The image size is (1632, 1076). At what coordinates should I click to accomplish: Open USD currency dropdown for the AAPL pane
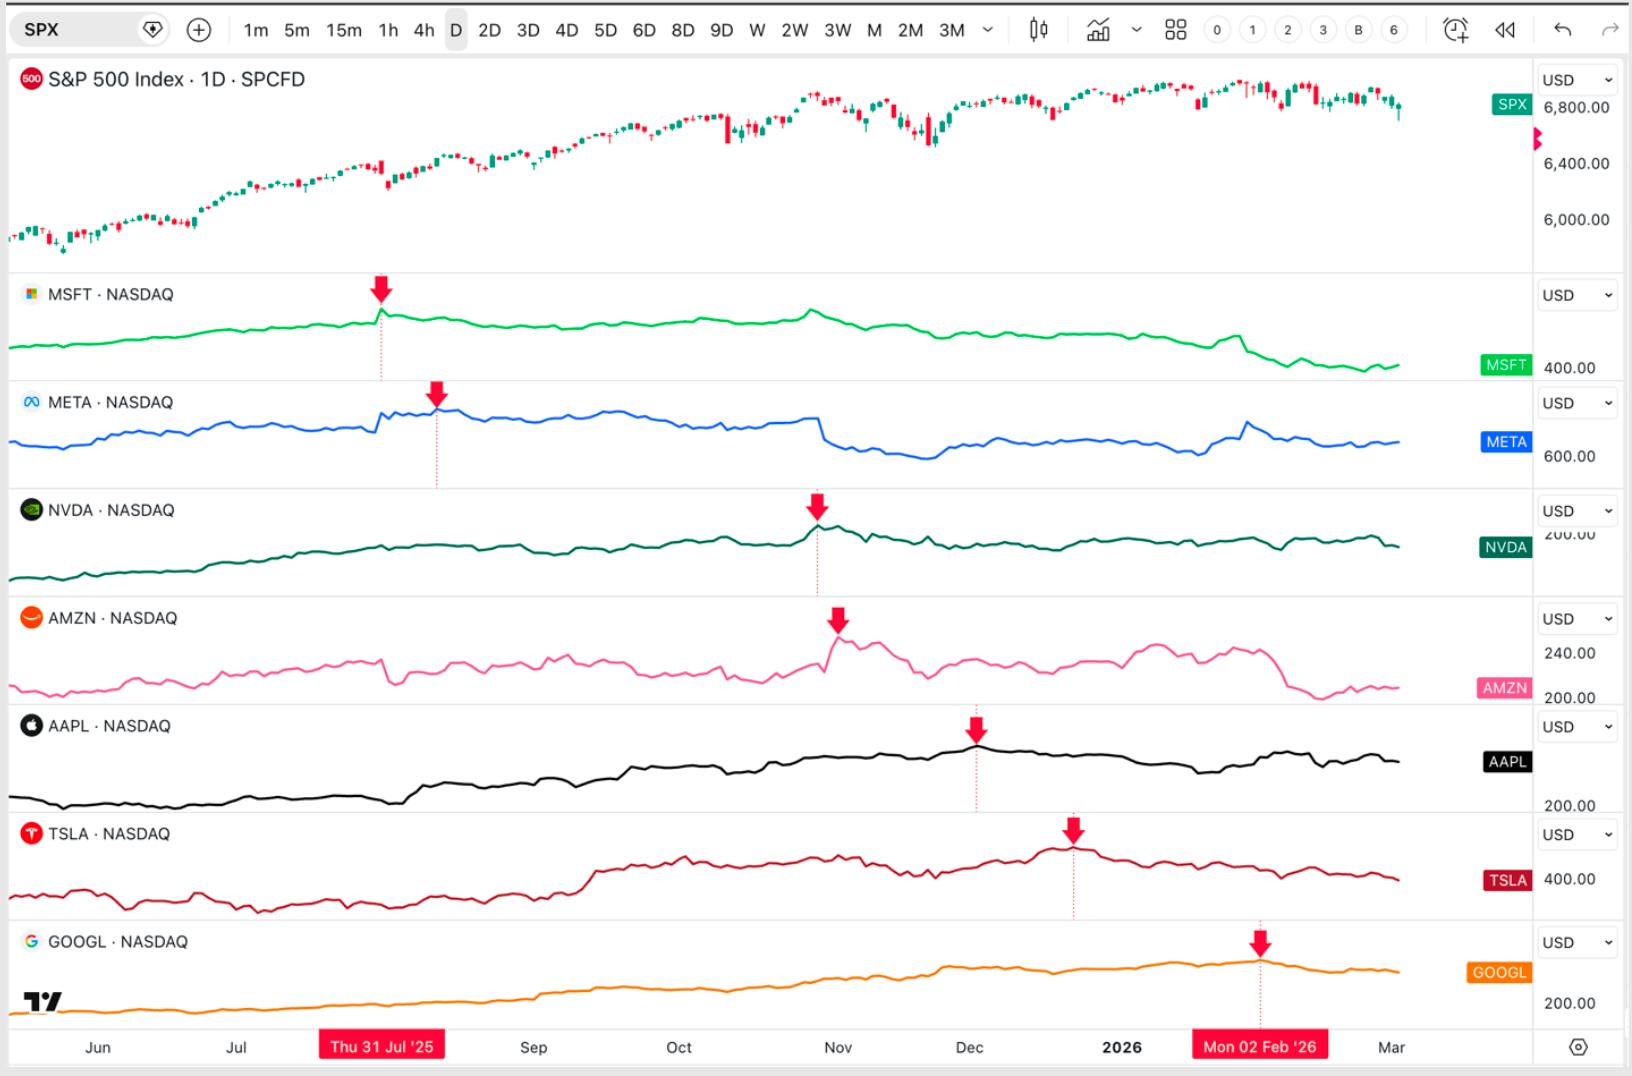point(1577,727)
